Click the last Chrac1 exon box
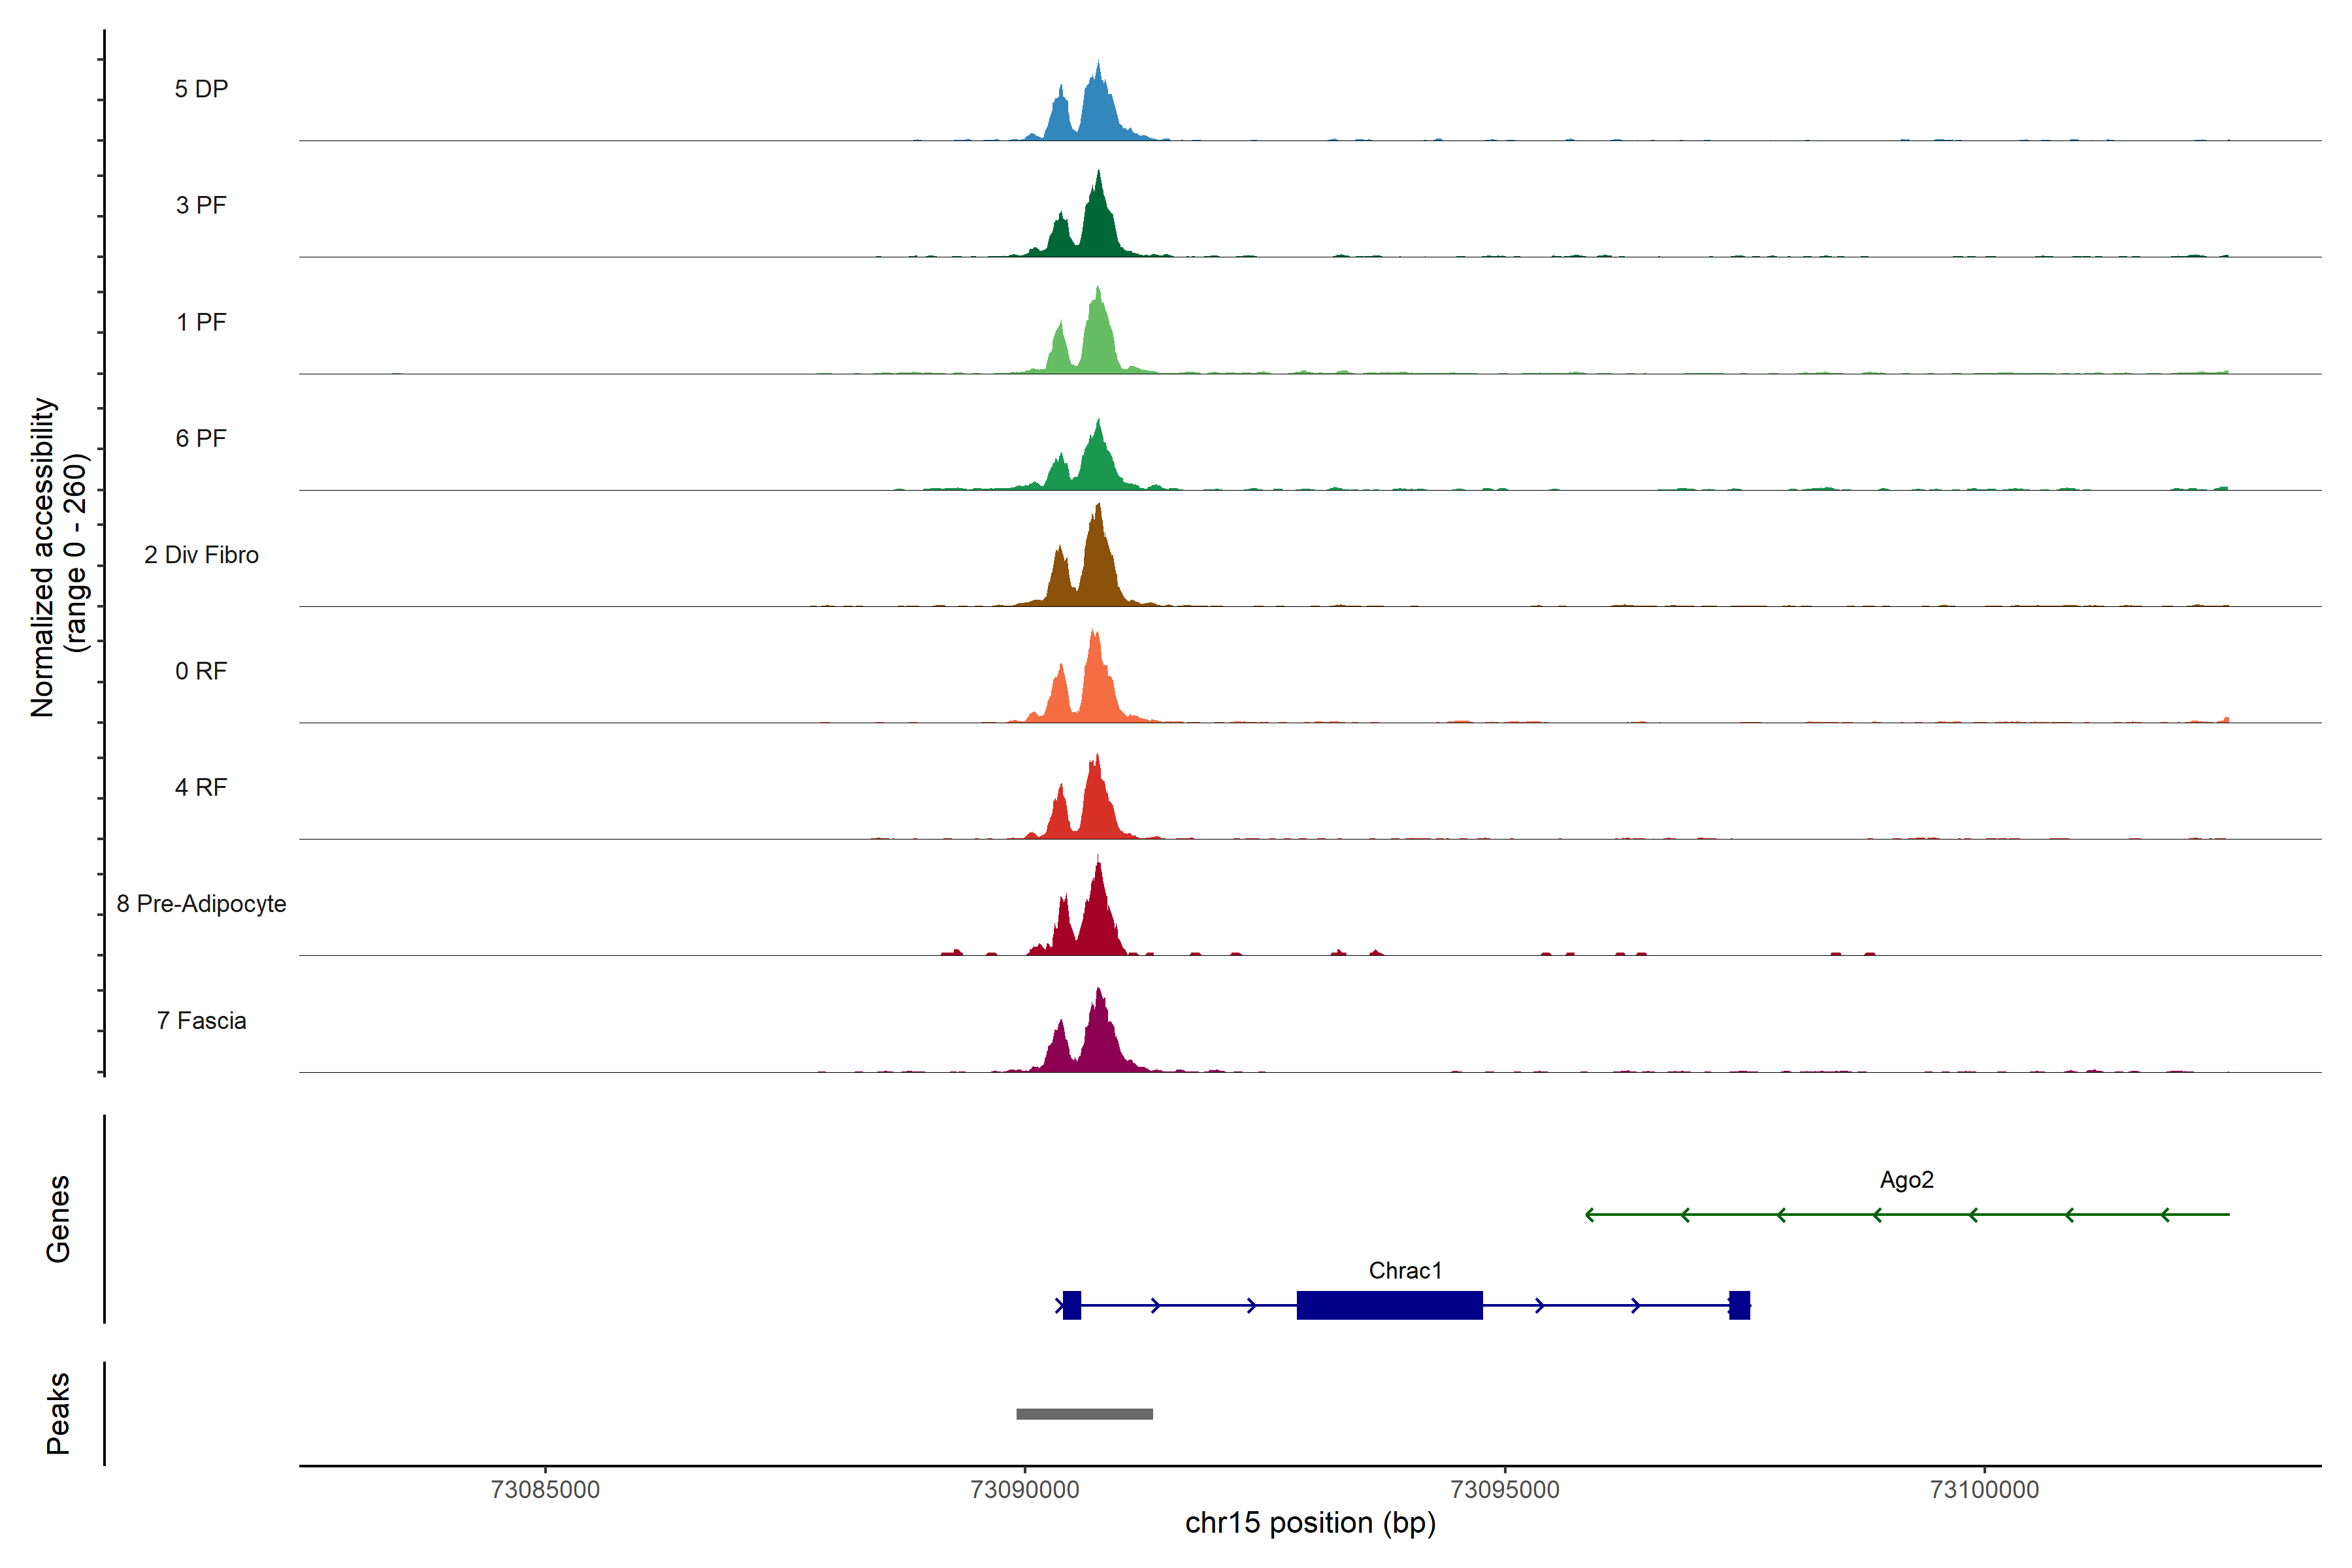This screenshot has width=2352, height=1568. tap(1739, 1305)
